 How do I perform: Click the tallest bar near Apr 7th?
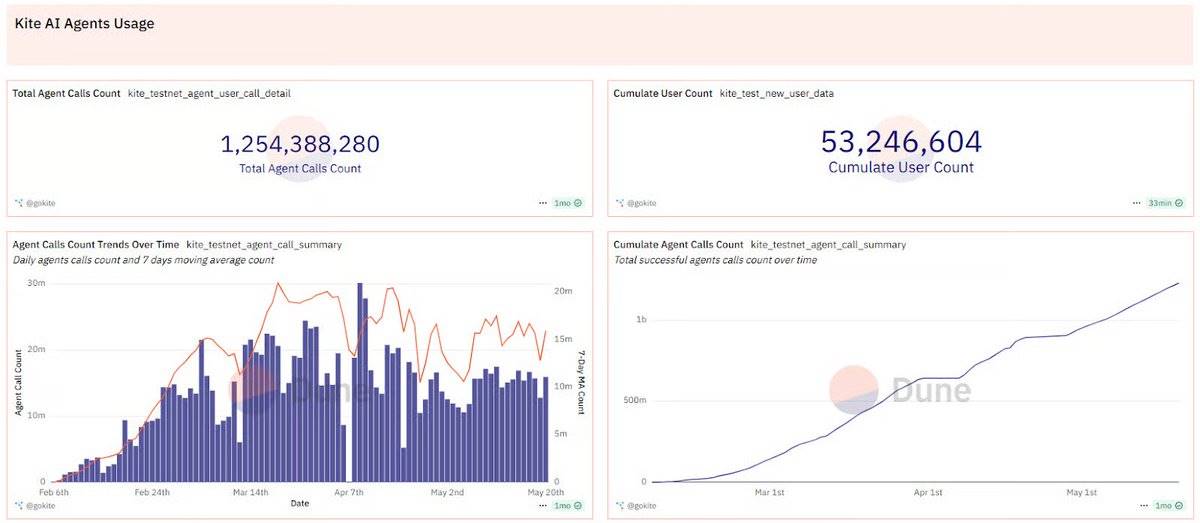(360, 380)
